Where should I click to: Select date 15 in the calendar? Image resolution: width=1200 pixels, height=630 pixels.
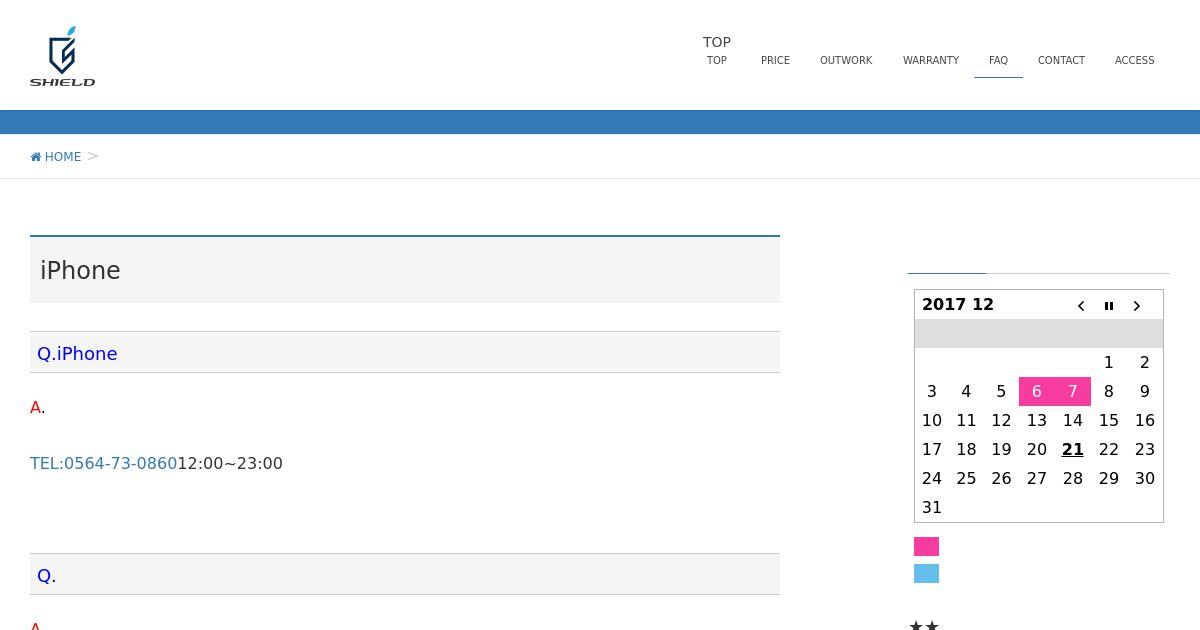point(1109,421)
